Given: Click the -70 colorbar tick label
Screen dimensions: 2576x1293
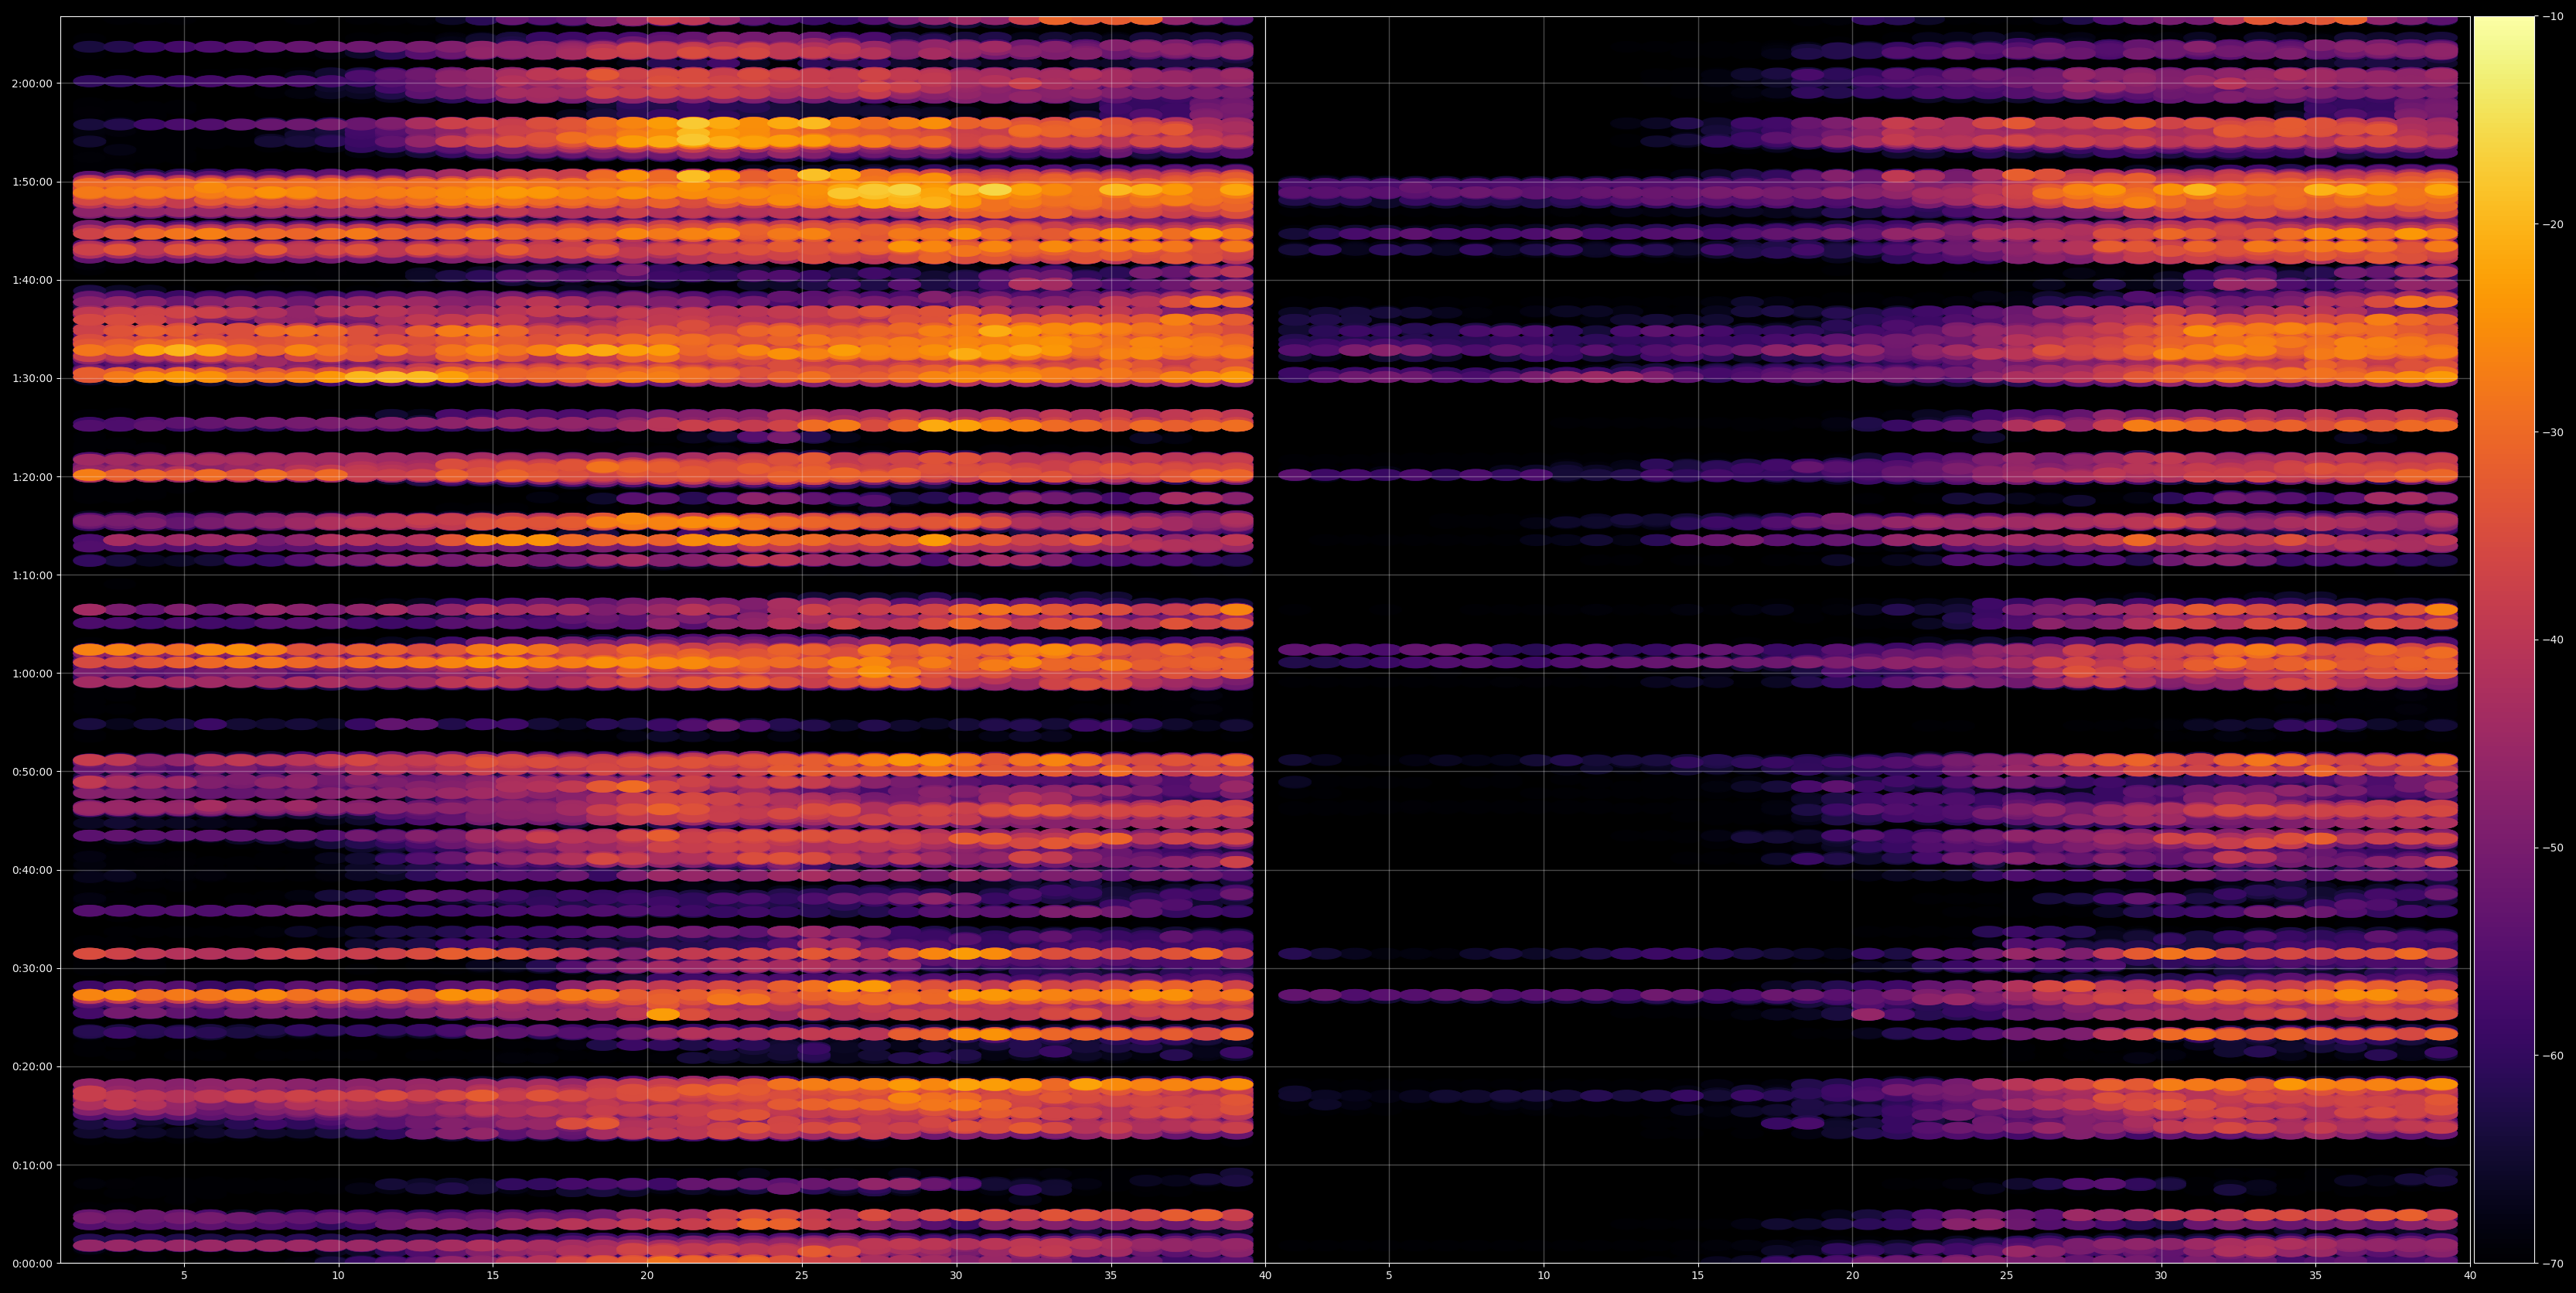Looking at the screenshot, I should 2552,1264.
